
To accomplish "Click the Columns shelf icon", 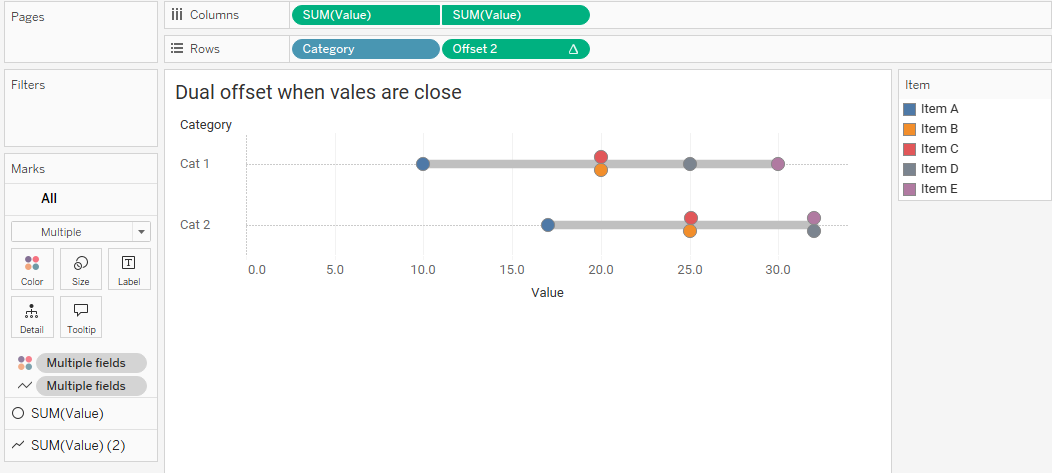I will point(177,15).
